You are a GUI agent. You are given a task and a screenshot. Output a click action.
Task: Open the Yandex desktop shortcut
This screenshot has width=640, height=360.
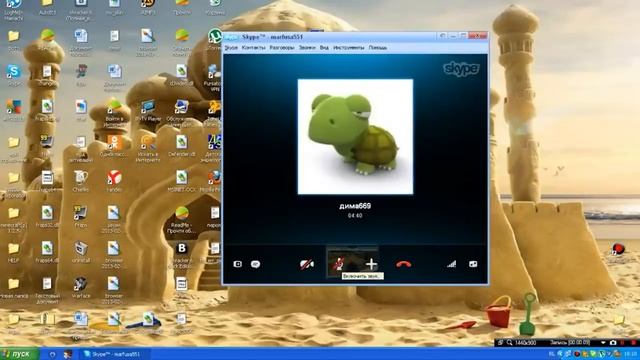point(114,178)
